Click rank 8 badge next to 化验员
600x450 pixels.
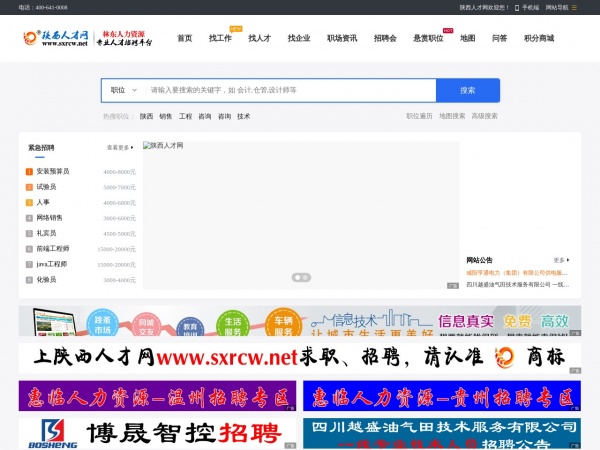(29, 280)
